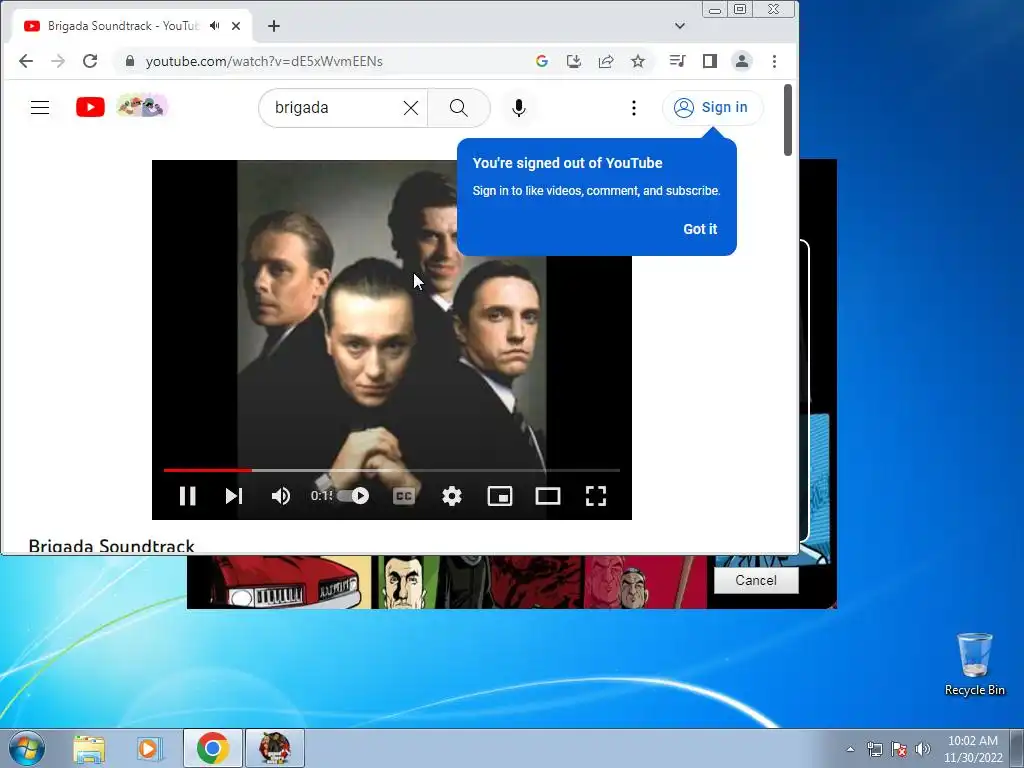Open the clock showing 10:02 AM
1024x768 pixels.
973,749
